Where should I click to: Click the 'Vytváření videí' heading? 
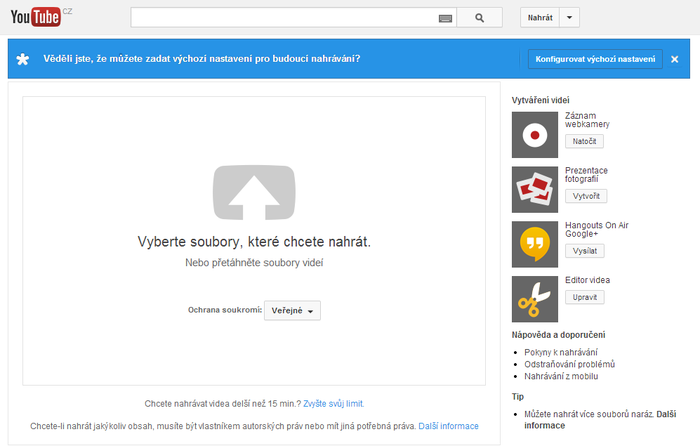tap(541, 100)
